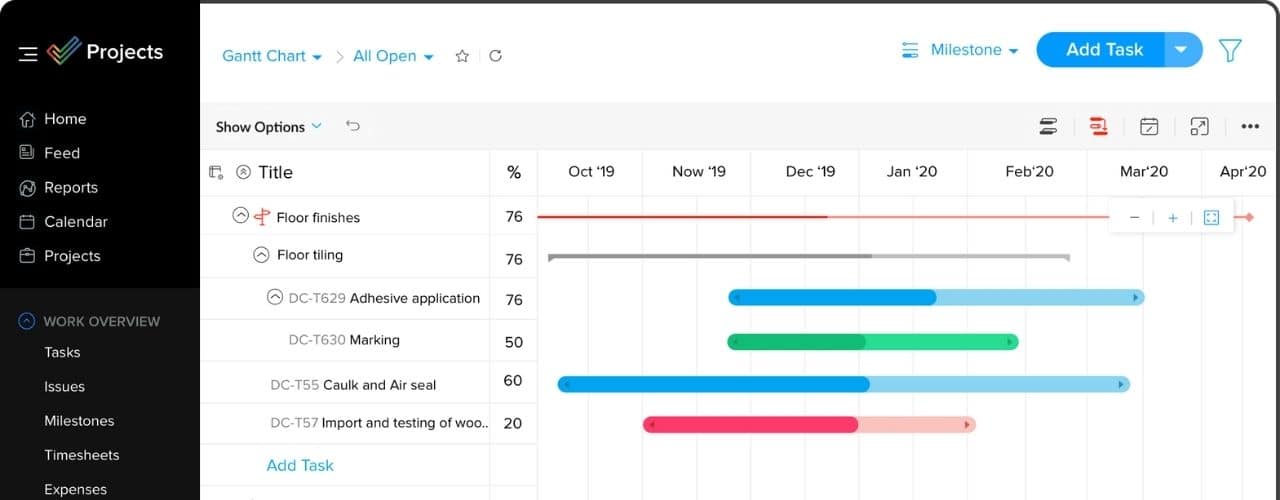Collapse the Floor finishes milestone
The image size is (1280, 500).
point(240,215)
